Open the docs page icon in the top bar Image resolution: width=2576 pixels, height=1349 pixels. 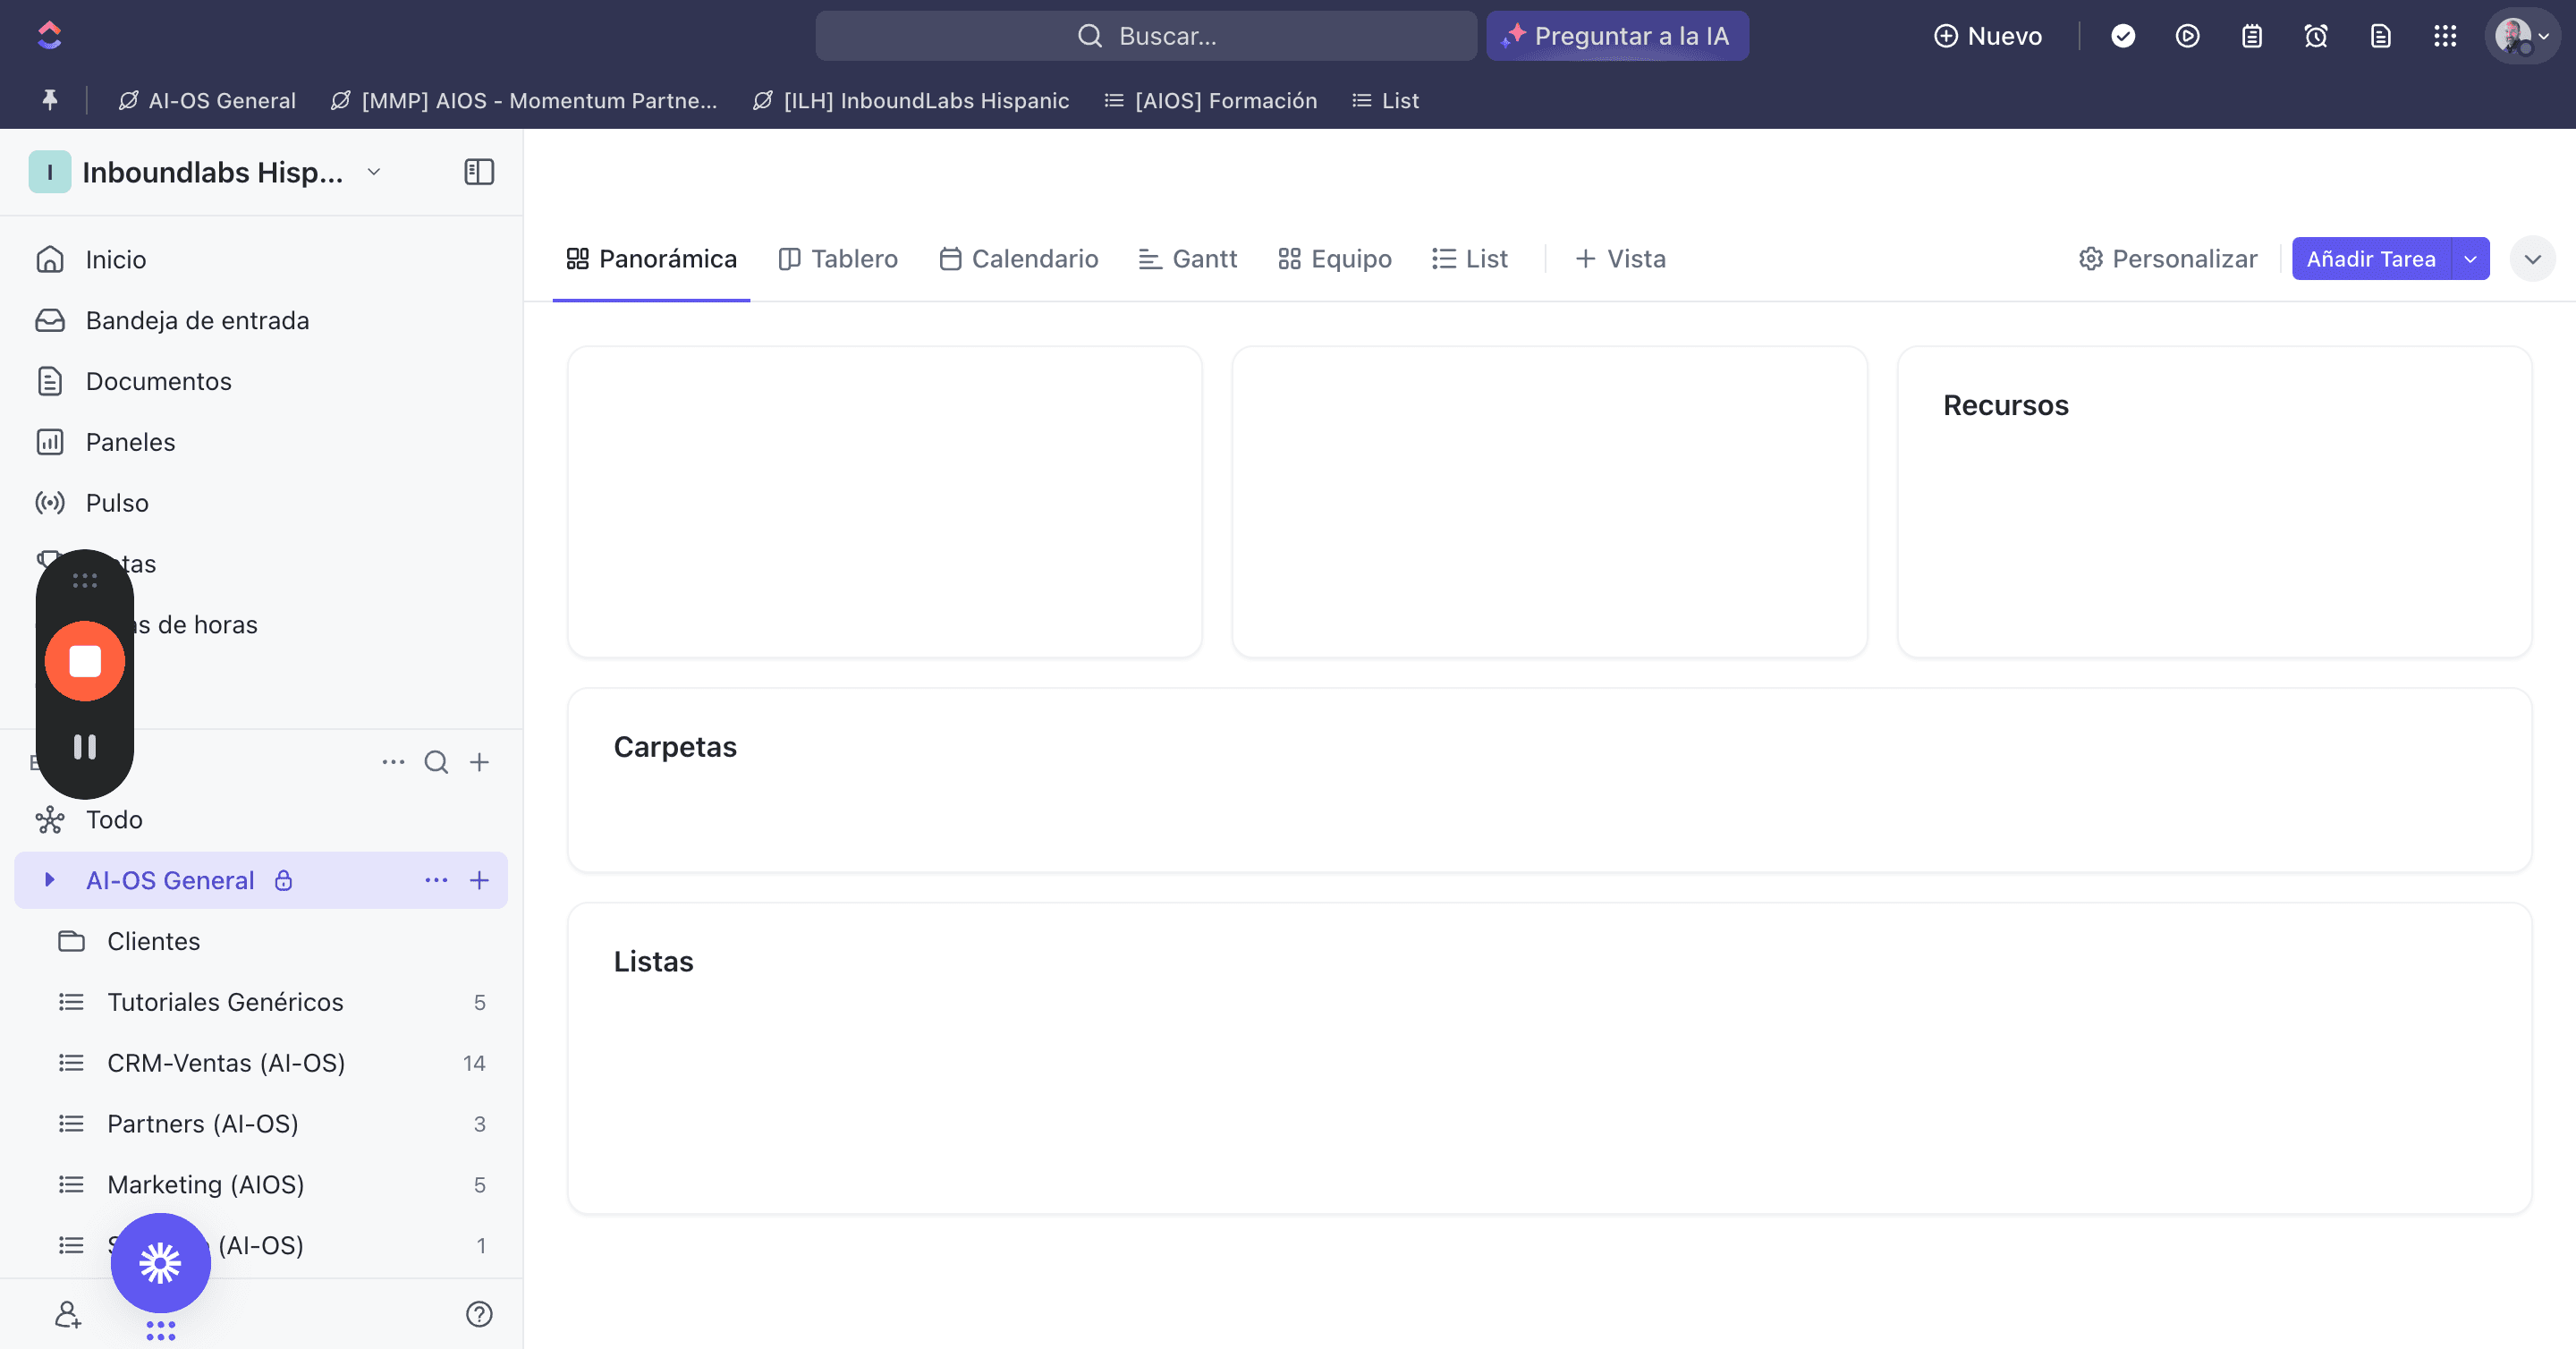click(x=2381, y=36)
